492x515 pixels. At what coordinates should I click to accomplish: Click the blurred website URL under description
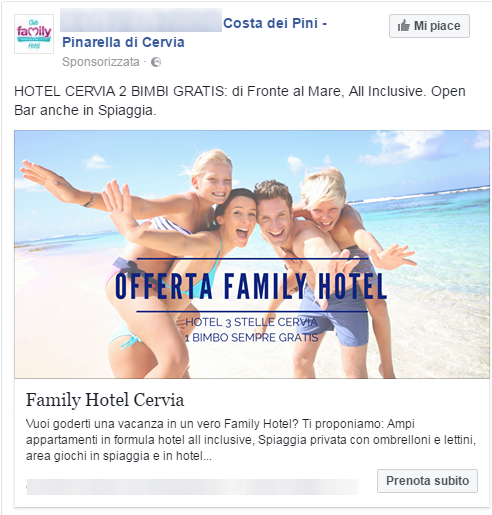pos(193,487)
